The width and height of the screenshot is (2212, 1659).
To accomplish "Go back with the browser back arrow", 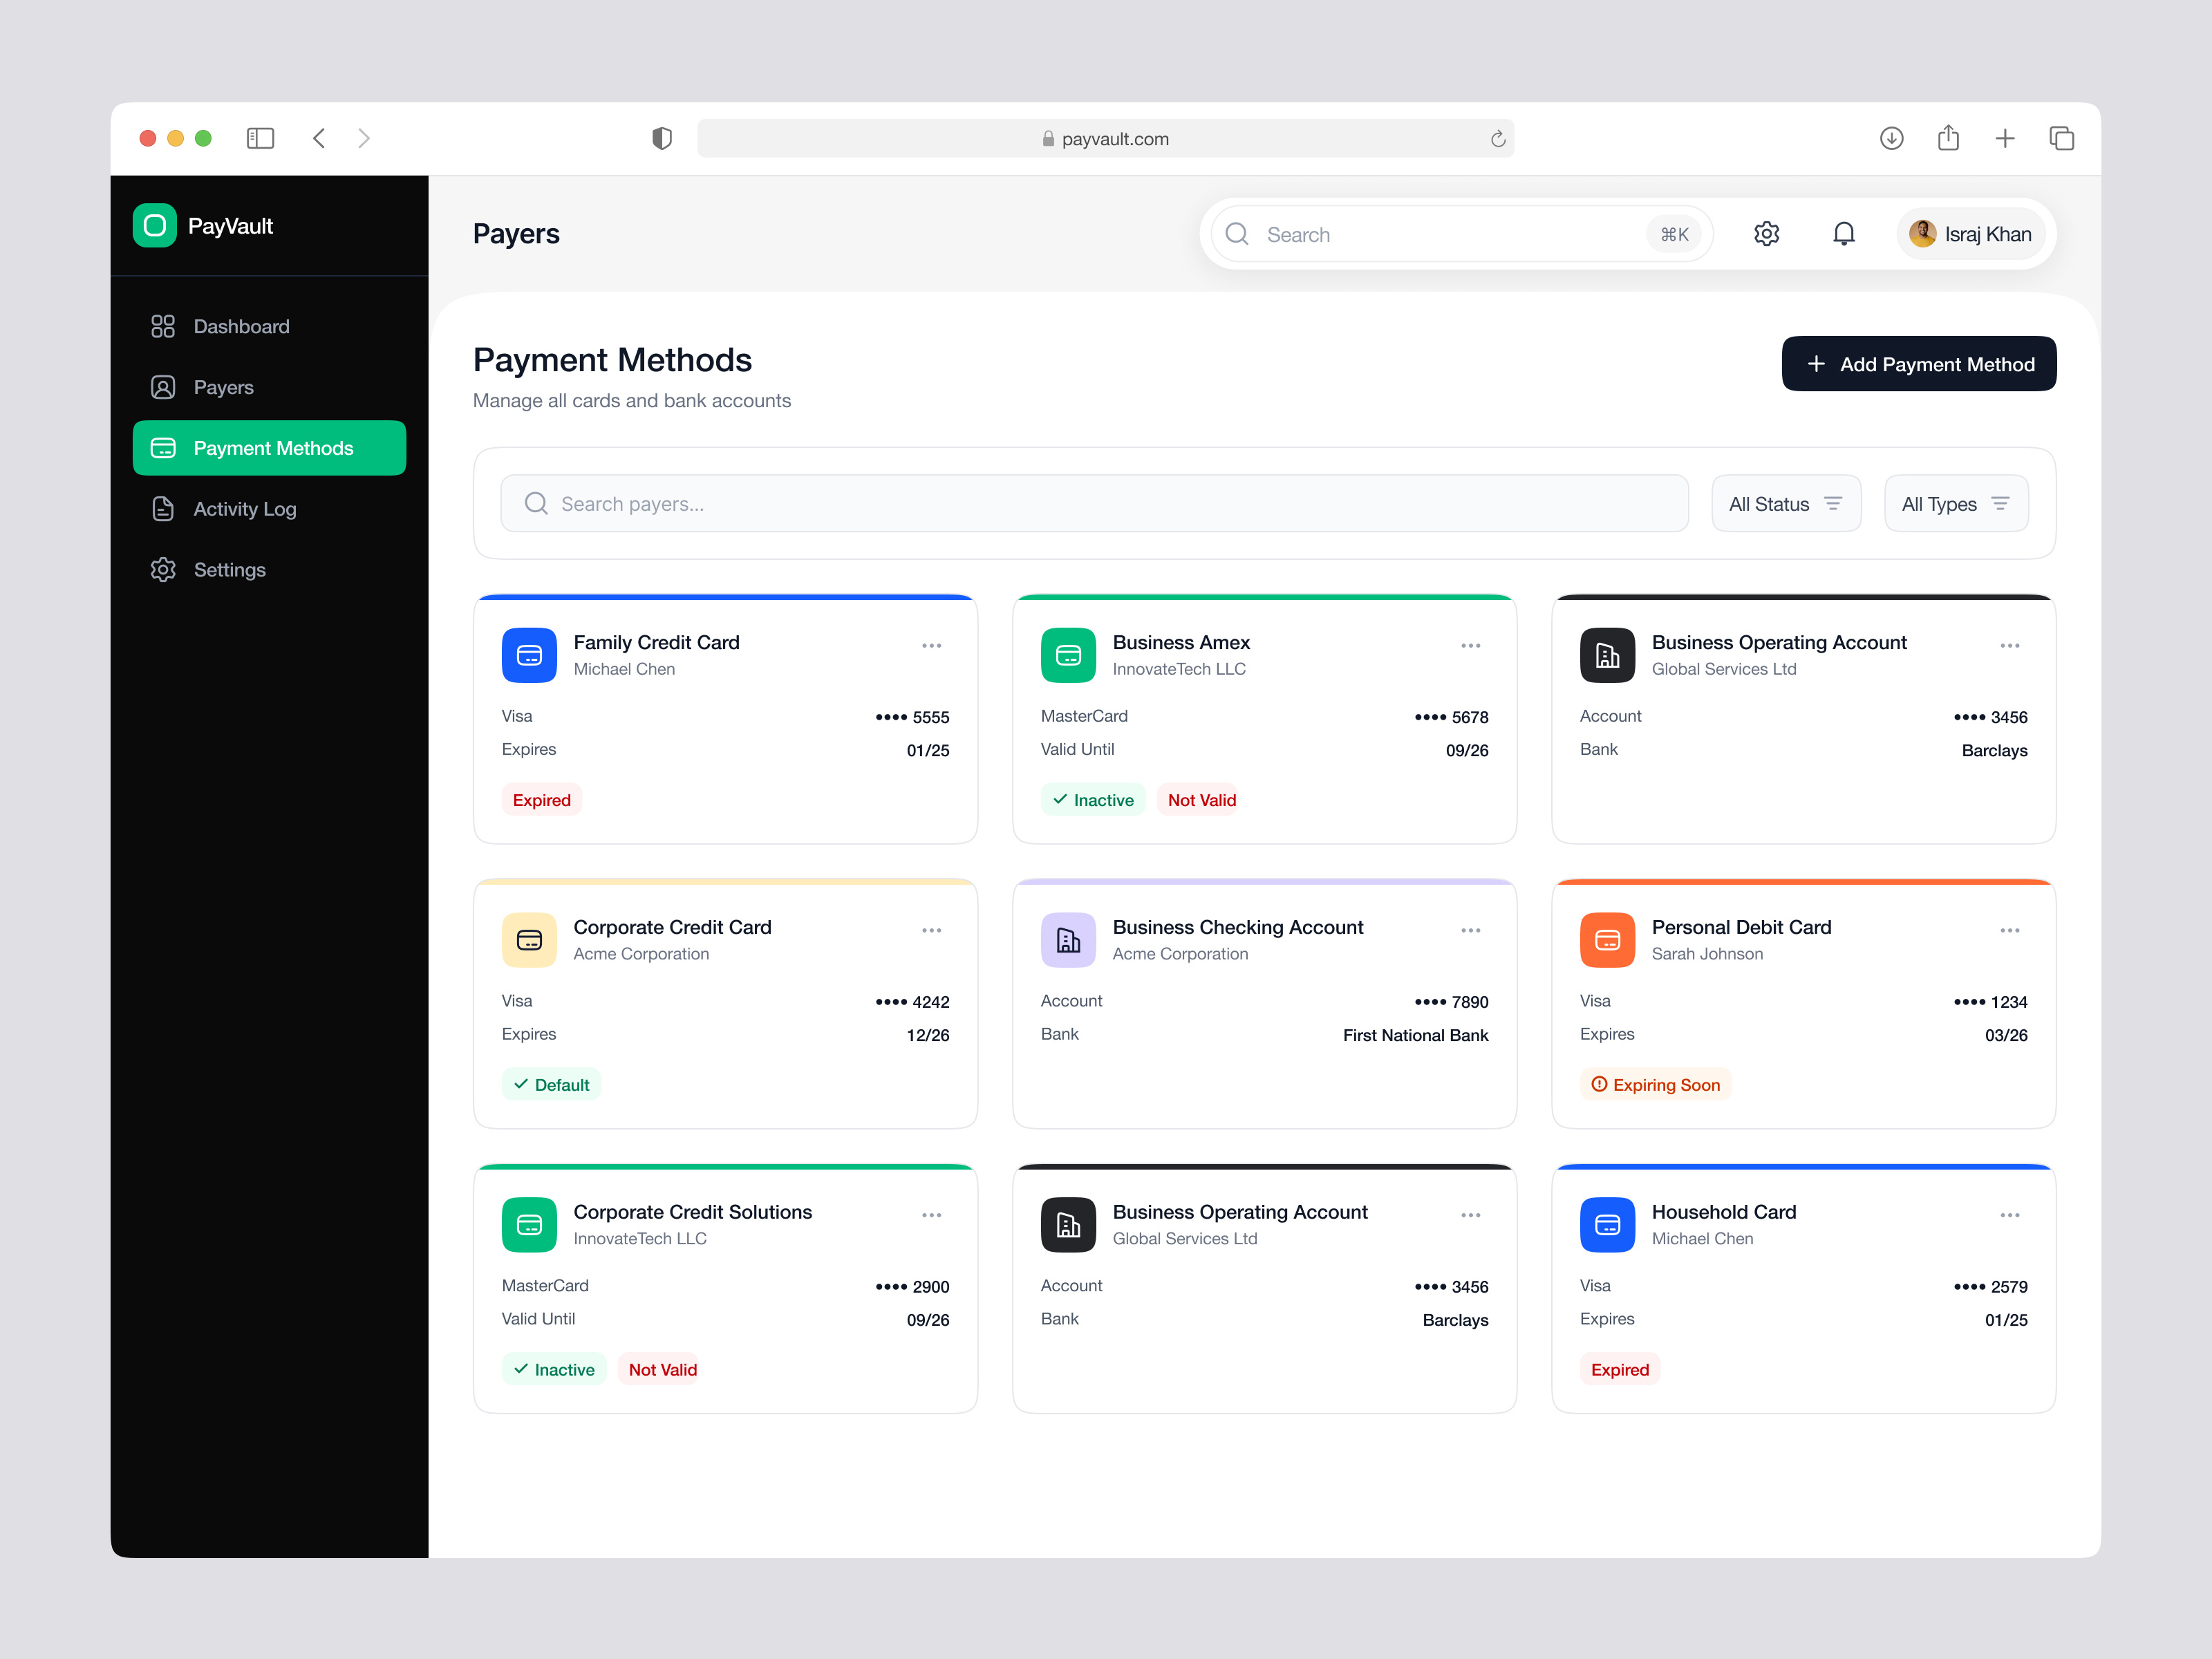I will (319, 138).
